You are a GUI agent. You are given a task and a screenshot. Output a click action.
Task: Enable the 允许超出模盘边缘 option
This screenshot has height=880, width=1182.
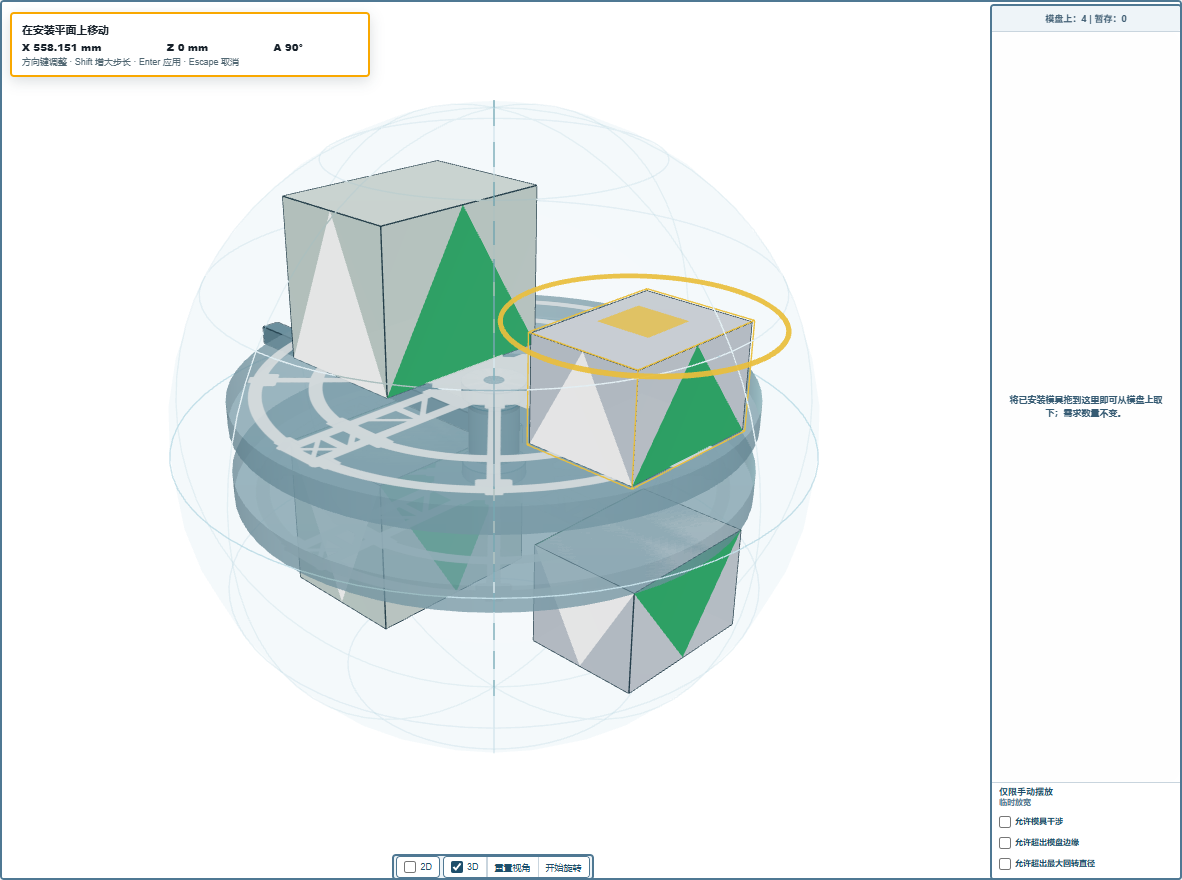click(x=1005, y=843)
